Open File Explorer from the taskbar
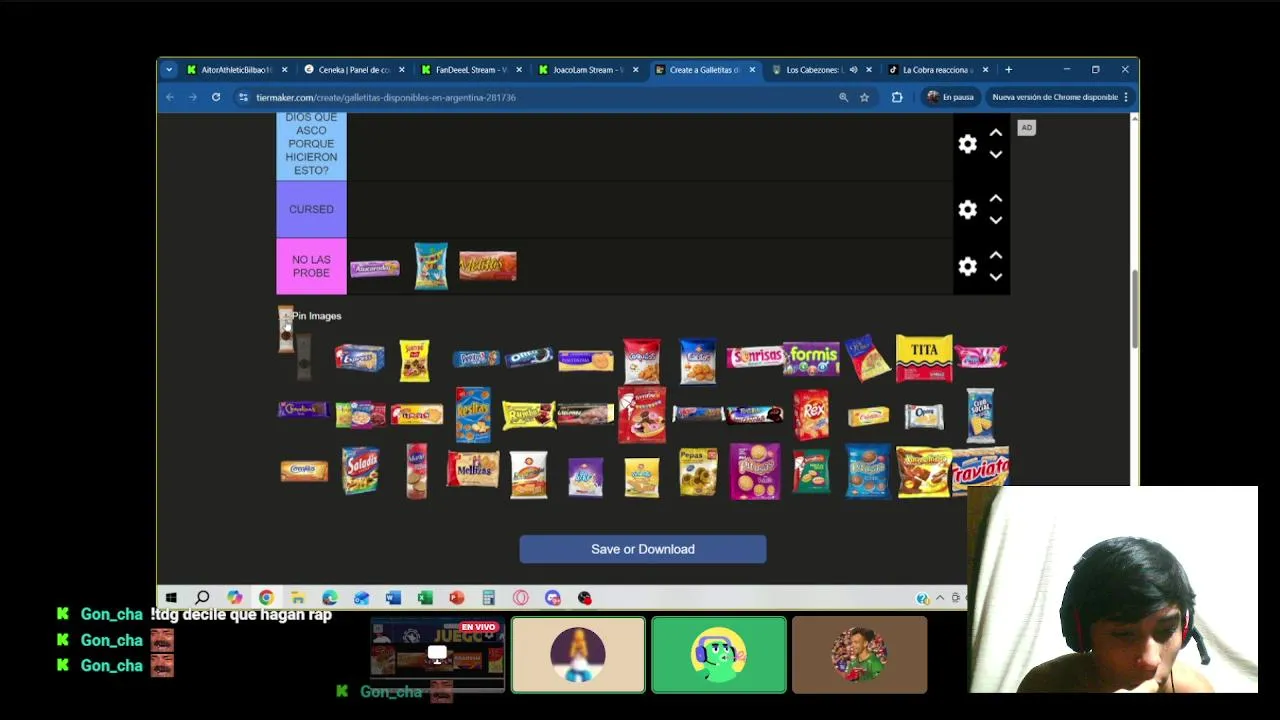Image resolution: width=1280 pixels, height=720 pixels. point(298,598)
